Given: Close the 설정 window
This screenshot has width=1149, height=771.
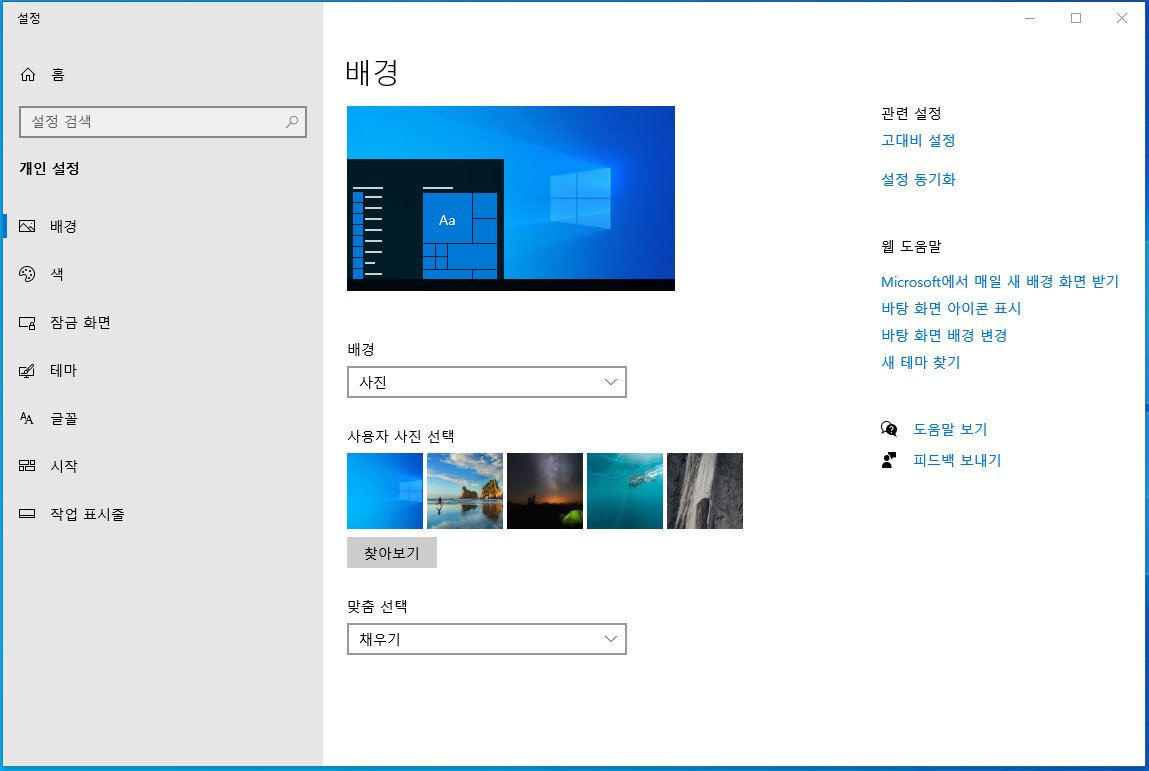Looking at the screenshot, I should coord(1121,18).
